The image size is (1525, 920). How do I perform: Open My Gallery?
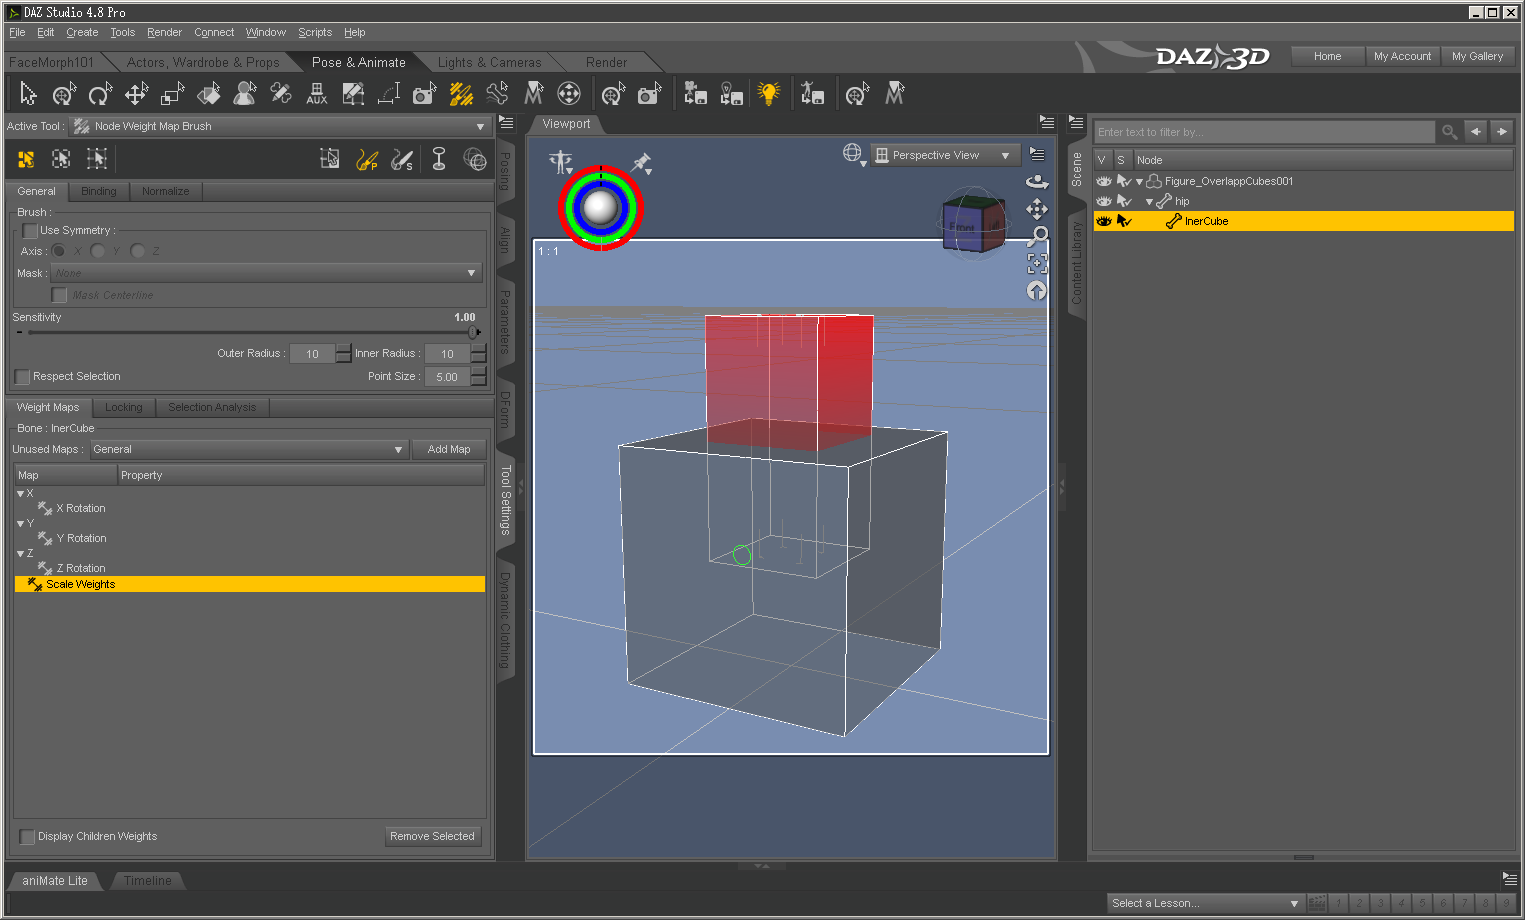pyautogui.click(x=1478, y=56)
